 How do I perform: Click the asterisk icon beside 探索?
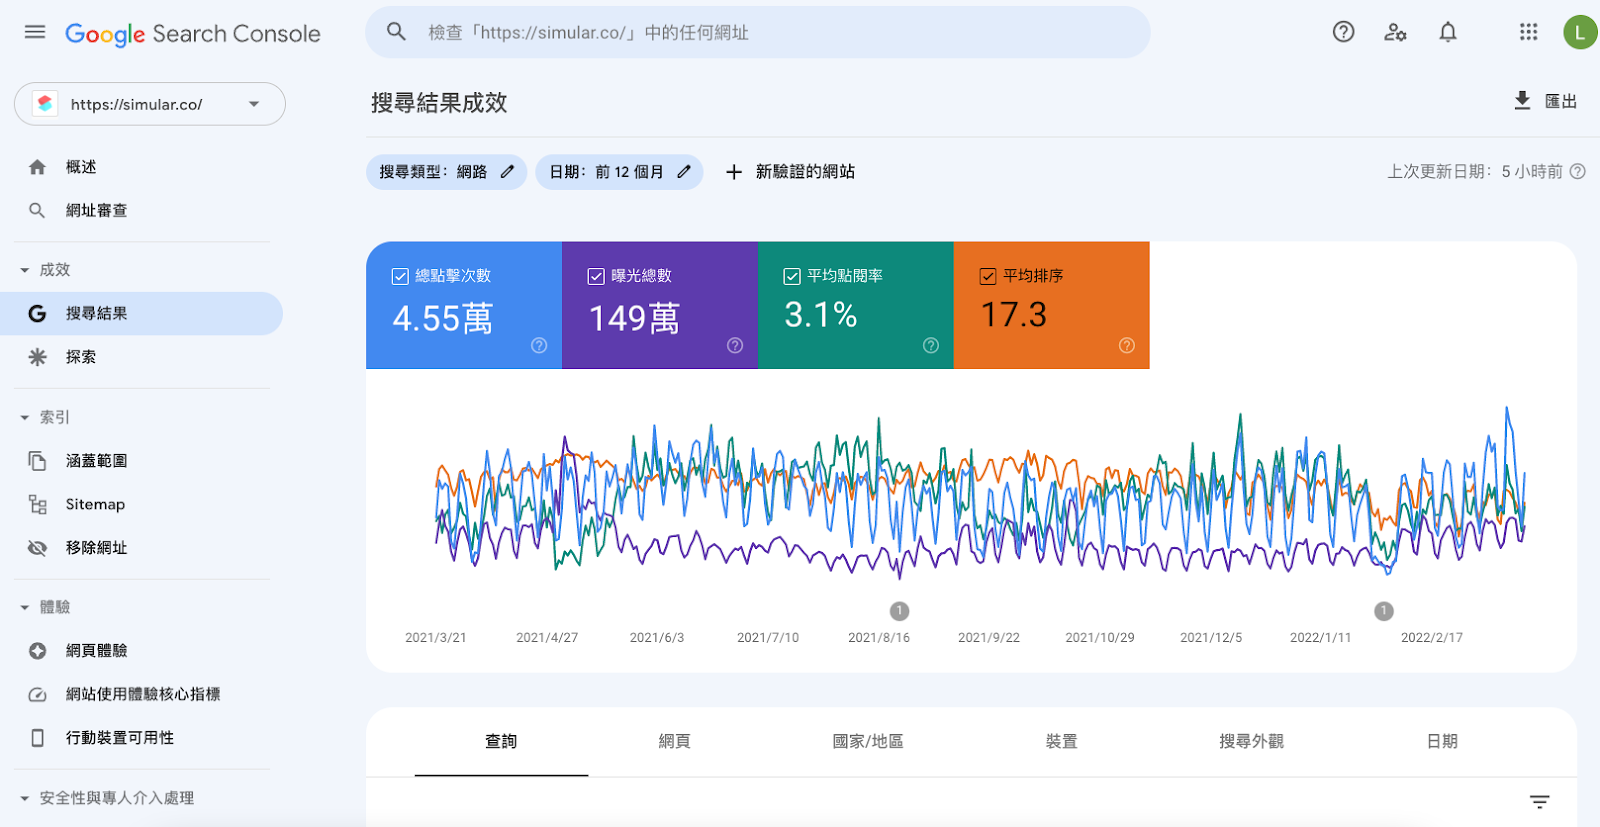point(37,357)
